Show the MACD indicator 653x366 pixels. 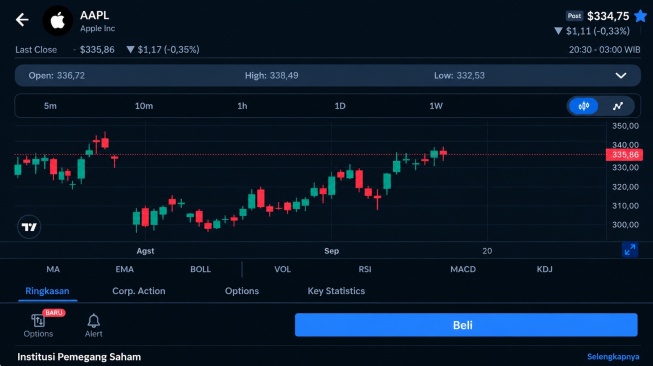click(463, 269)
